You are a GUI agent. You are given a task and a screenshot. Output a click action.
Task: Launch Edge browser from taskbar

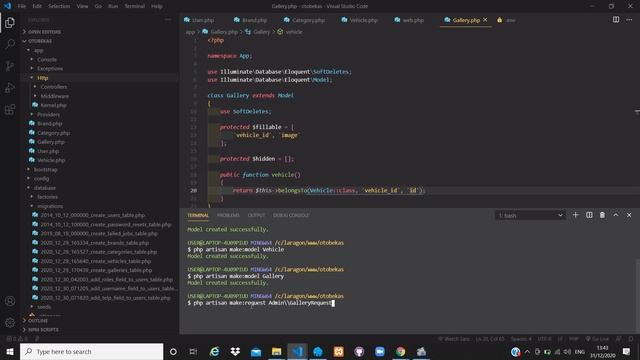click(214, 351)
